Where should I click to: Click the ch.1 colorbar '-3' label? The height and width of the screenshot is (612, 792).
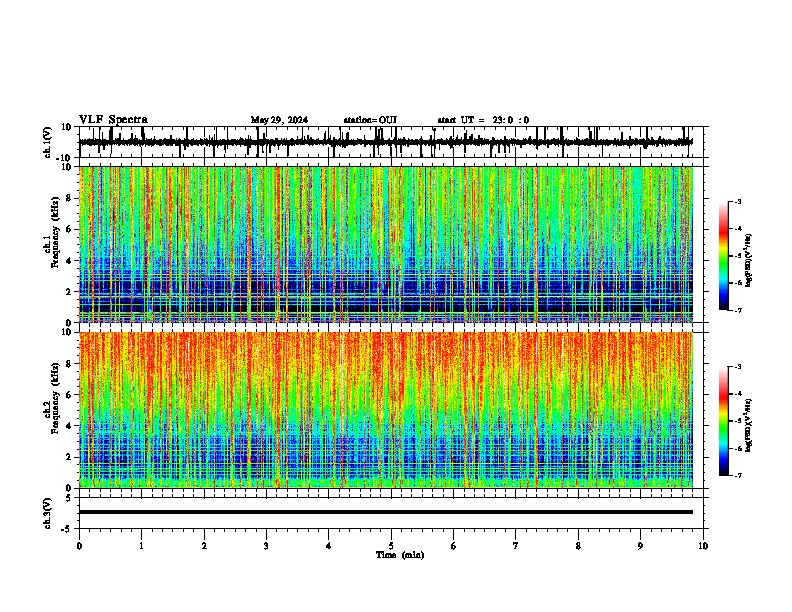737,201
